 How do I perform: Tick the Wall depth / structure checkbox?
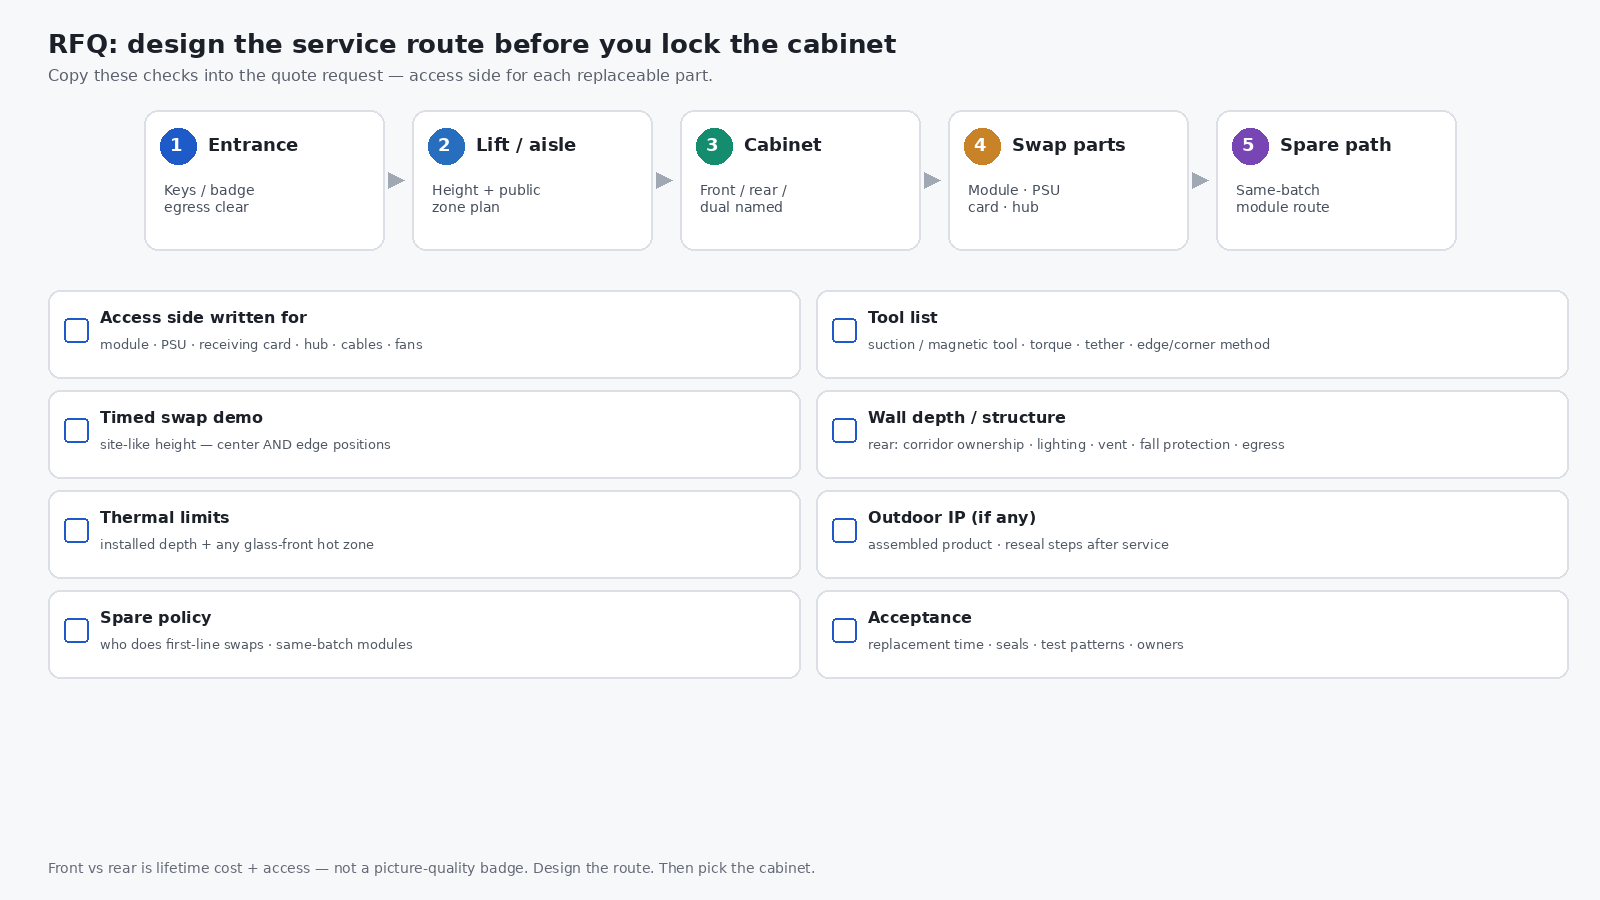845,430
